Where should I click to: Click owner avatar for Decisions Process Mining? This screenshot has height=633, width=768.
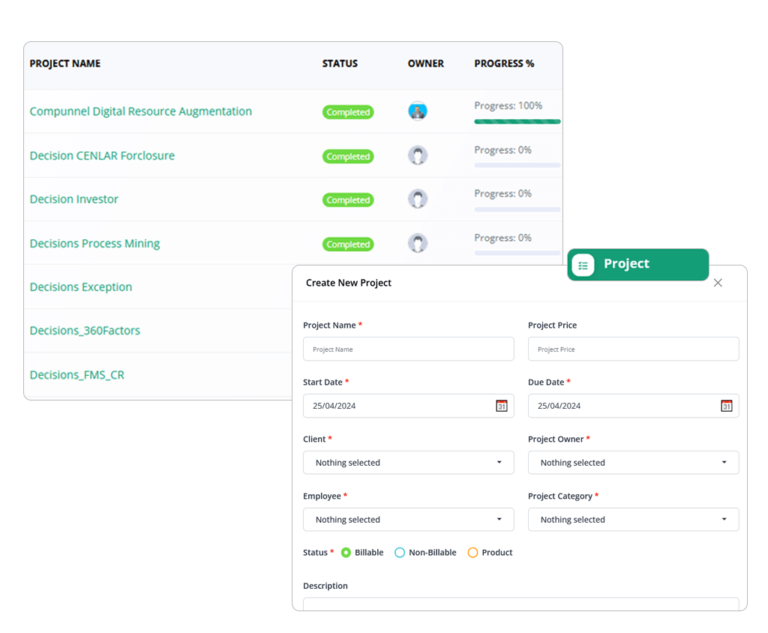point(417,243)
